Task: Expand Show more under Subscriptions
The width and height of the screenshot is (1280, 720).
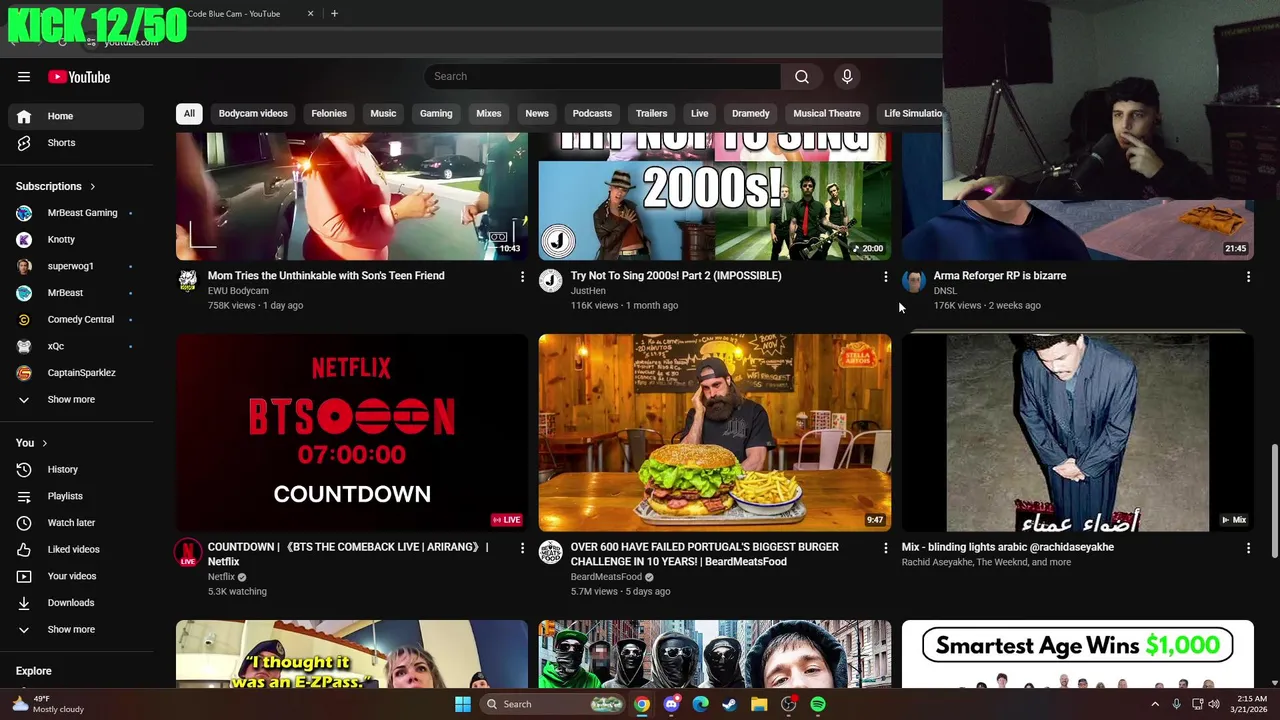Action: point(76,400)
